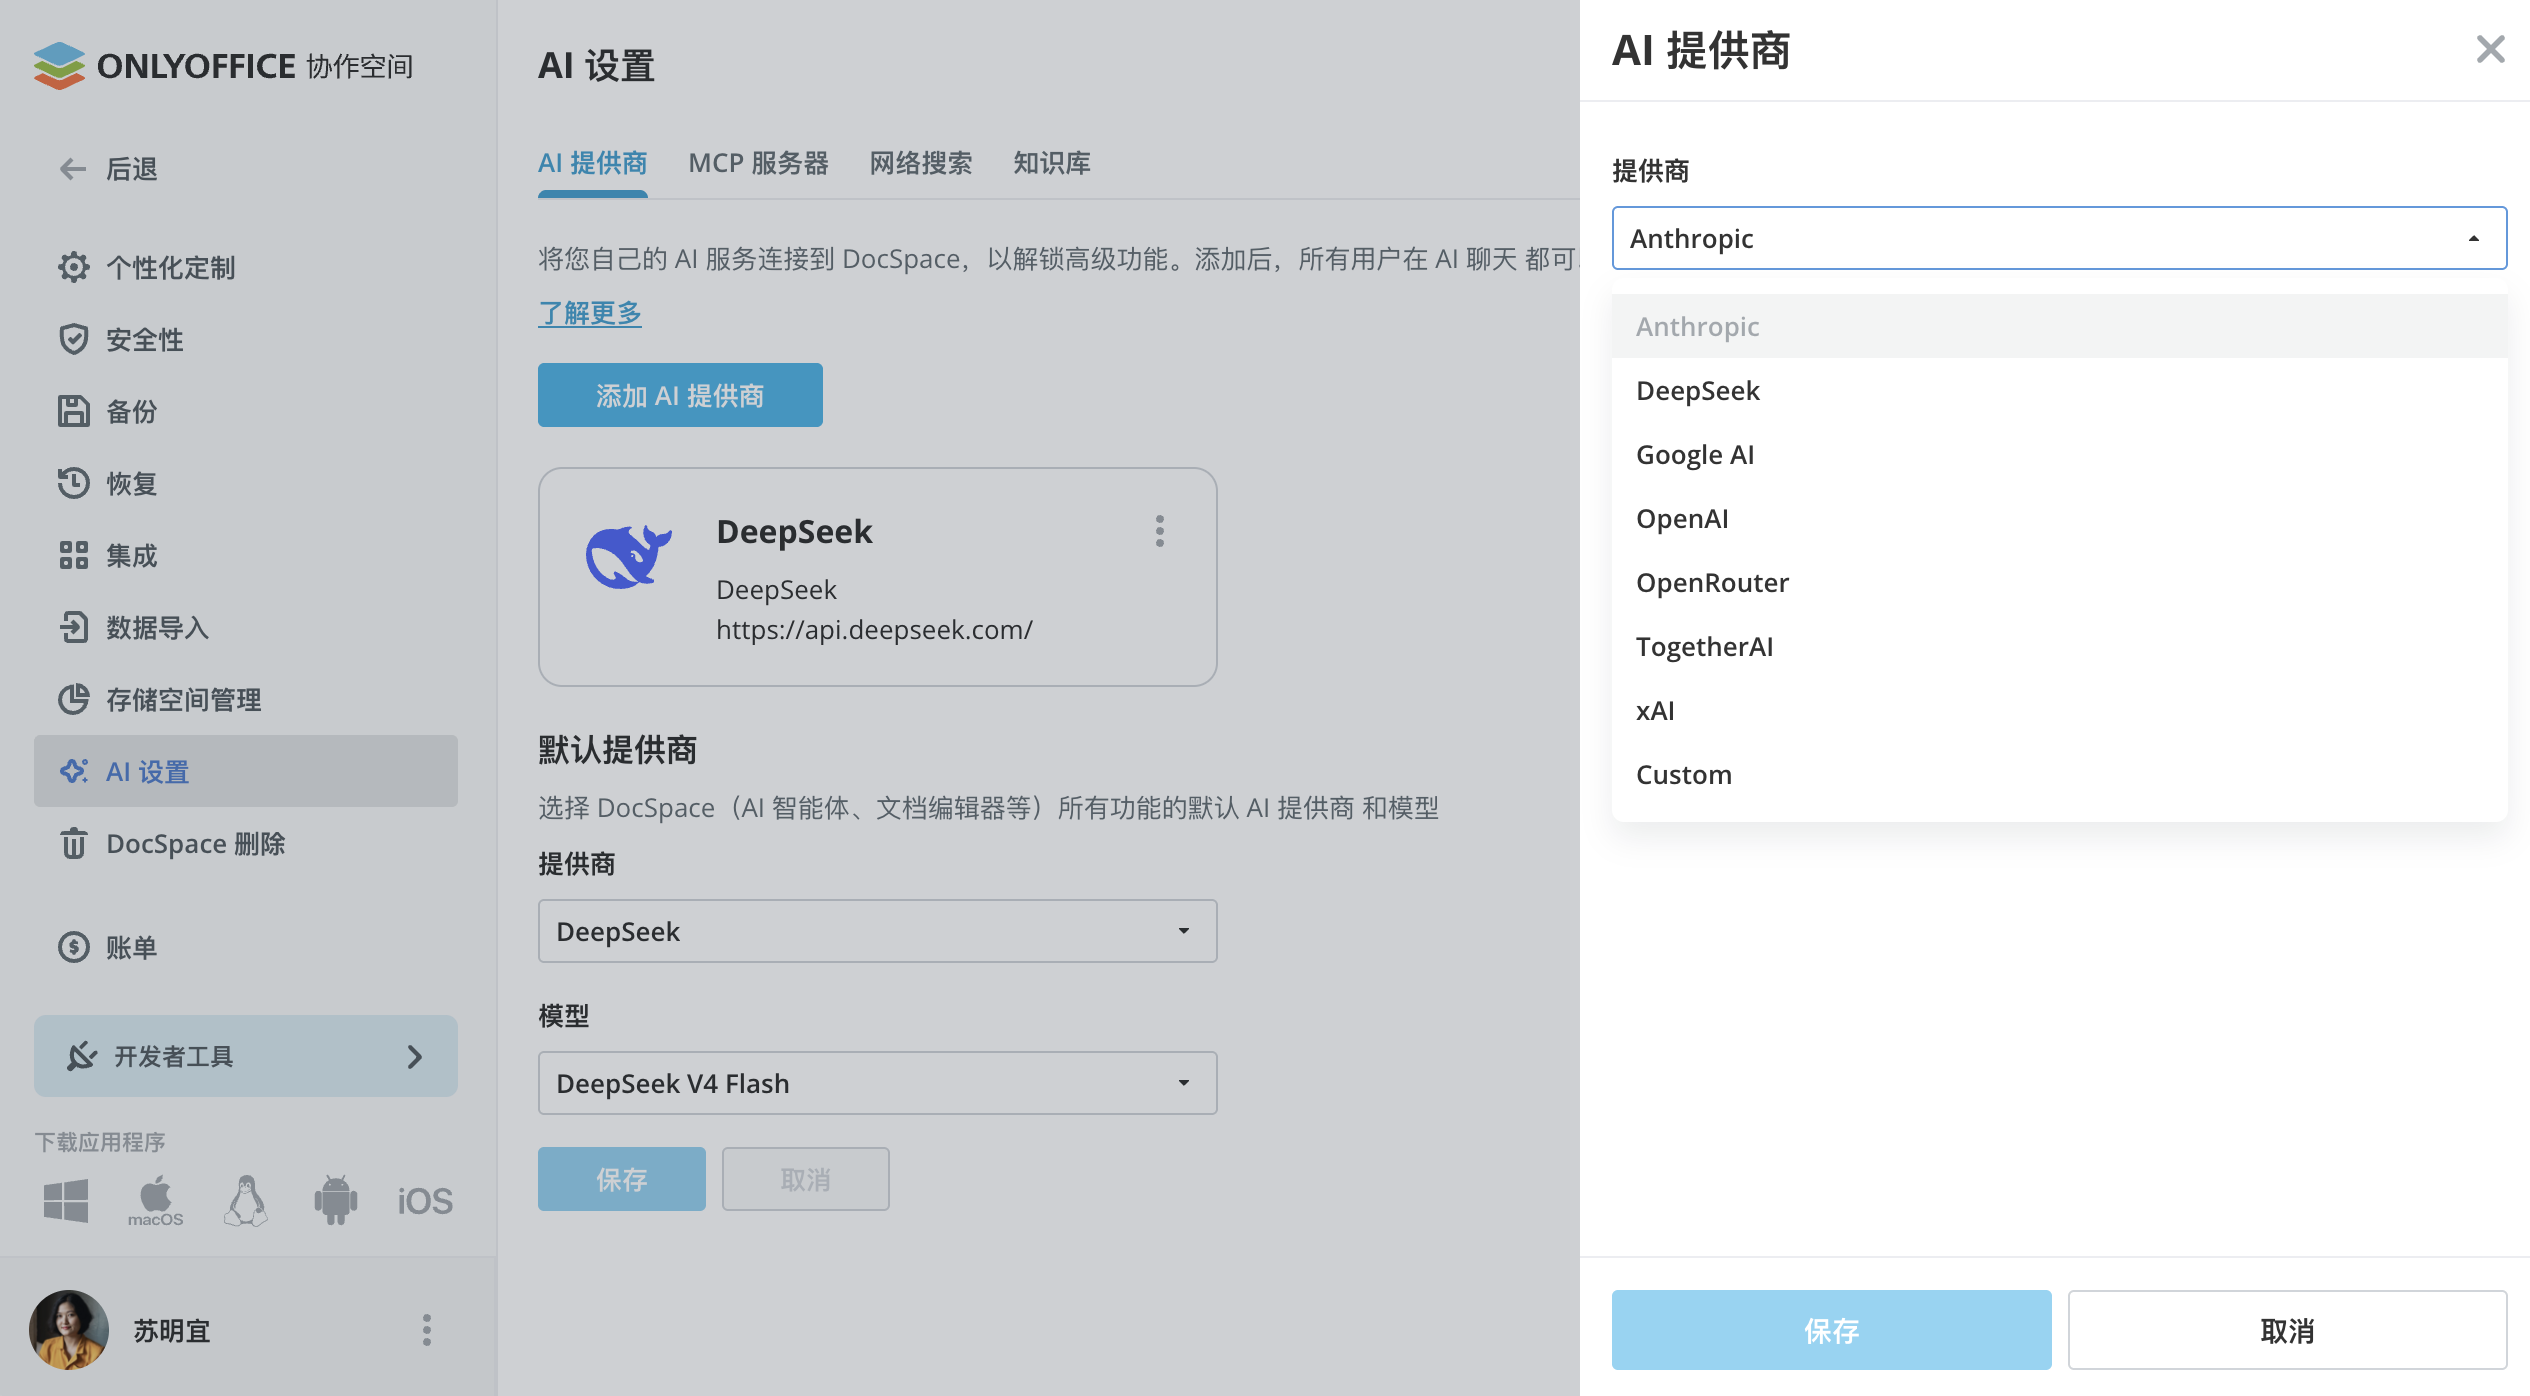Click the gear icon for 个性化定制
This screenshot has height=1396, width=2530.
click(x=73, y=267)
